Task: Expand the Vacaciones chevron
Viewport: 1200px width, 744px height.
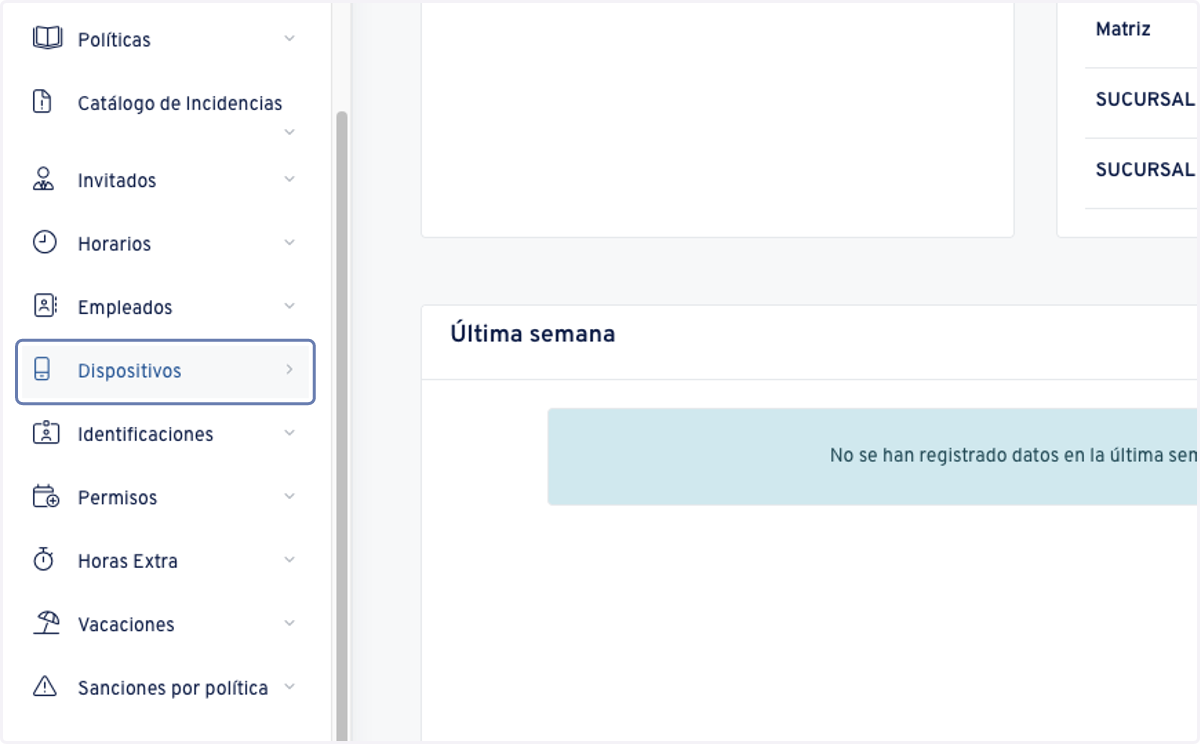Action: pos(289,623)
